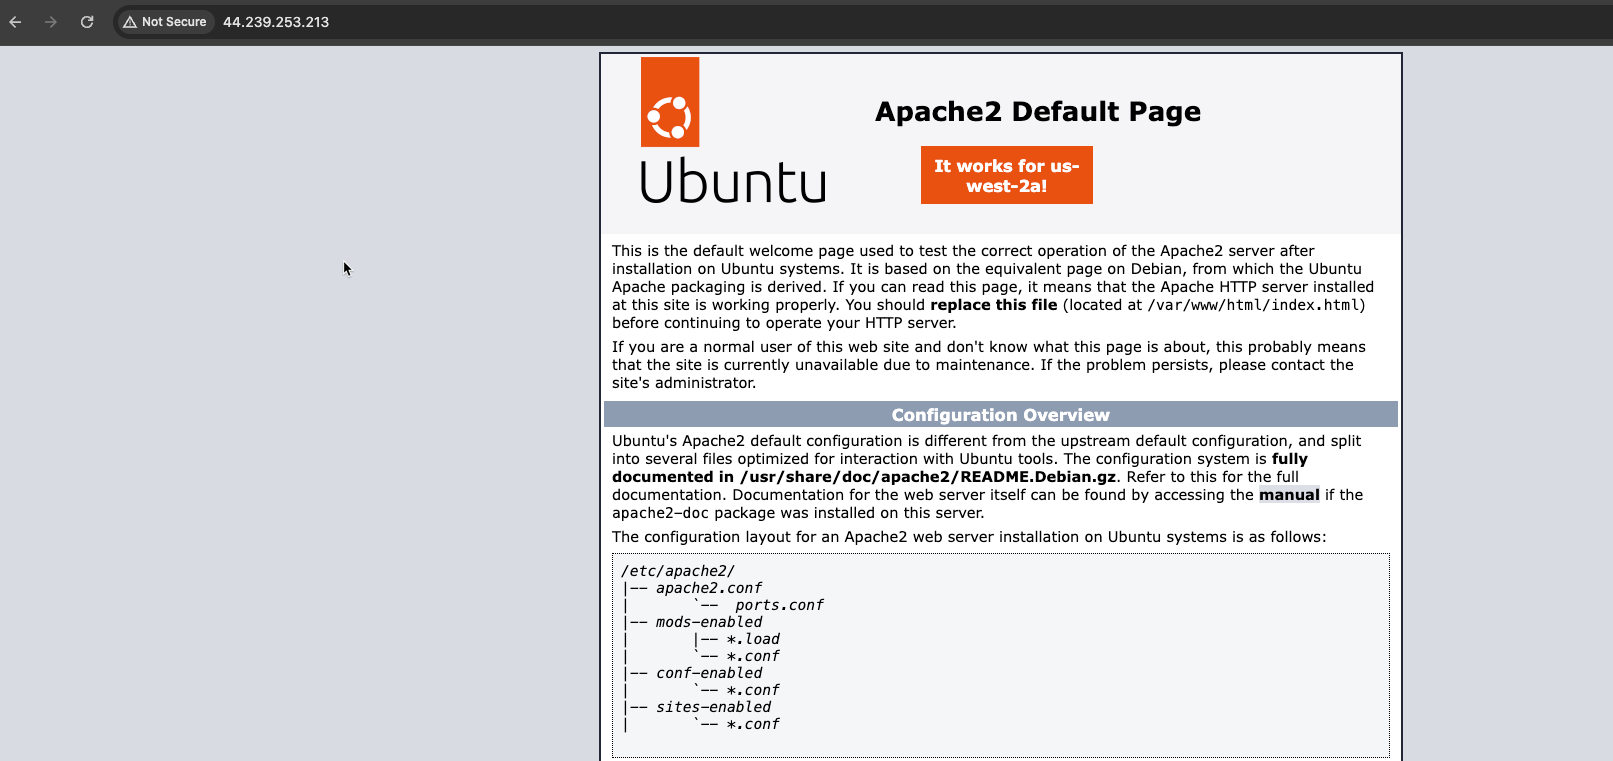Click the browser forward arrow
Screen dimensions: 1613x761
coord(51,22)
